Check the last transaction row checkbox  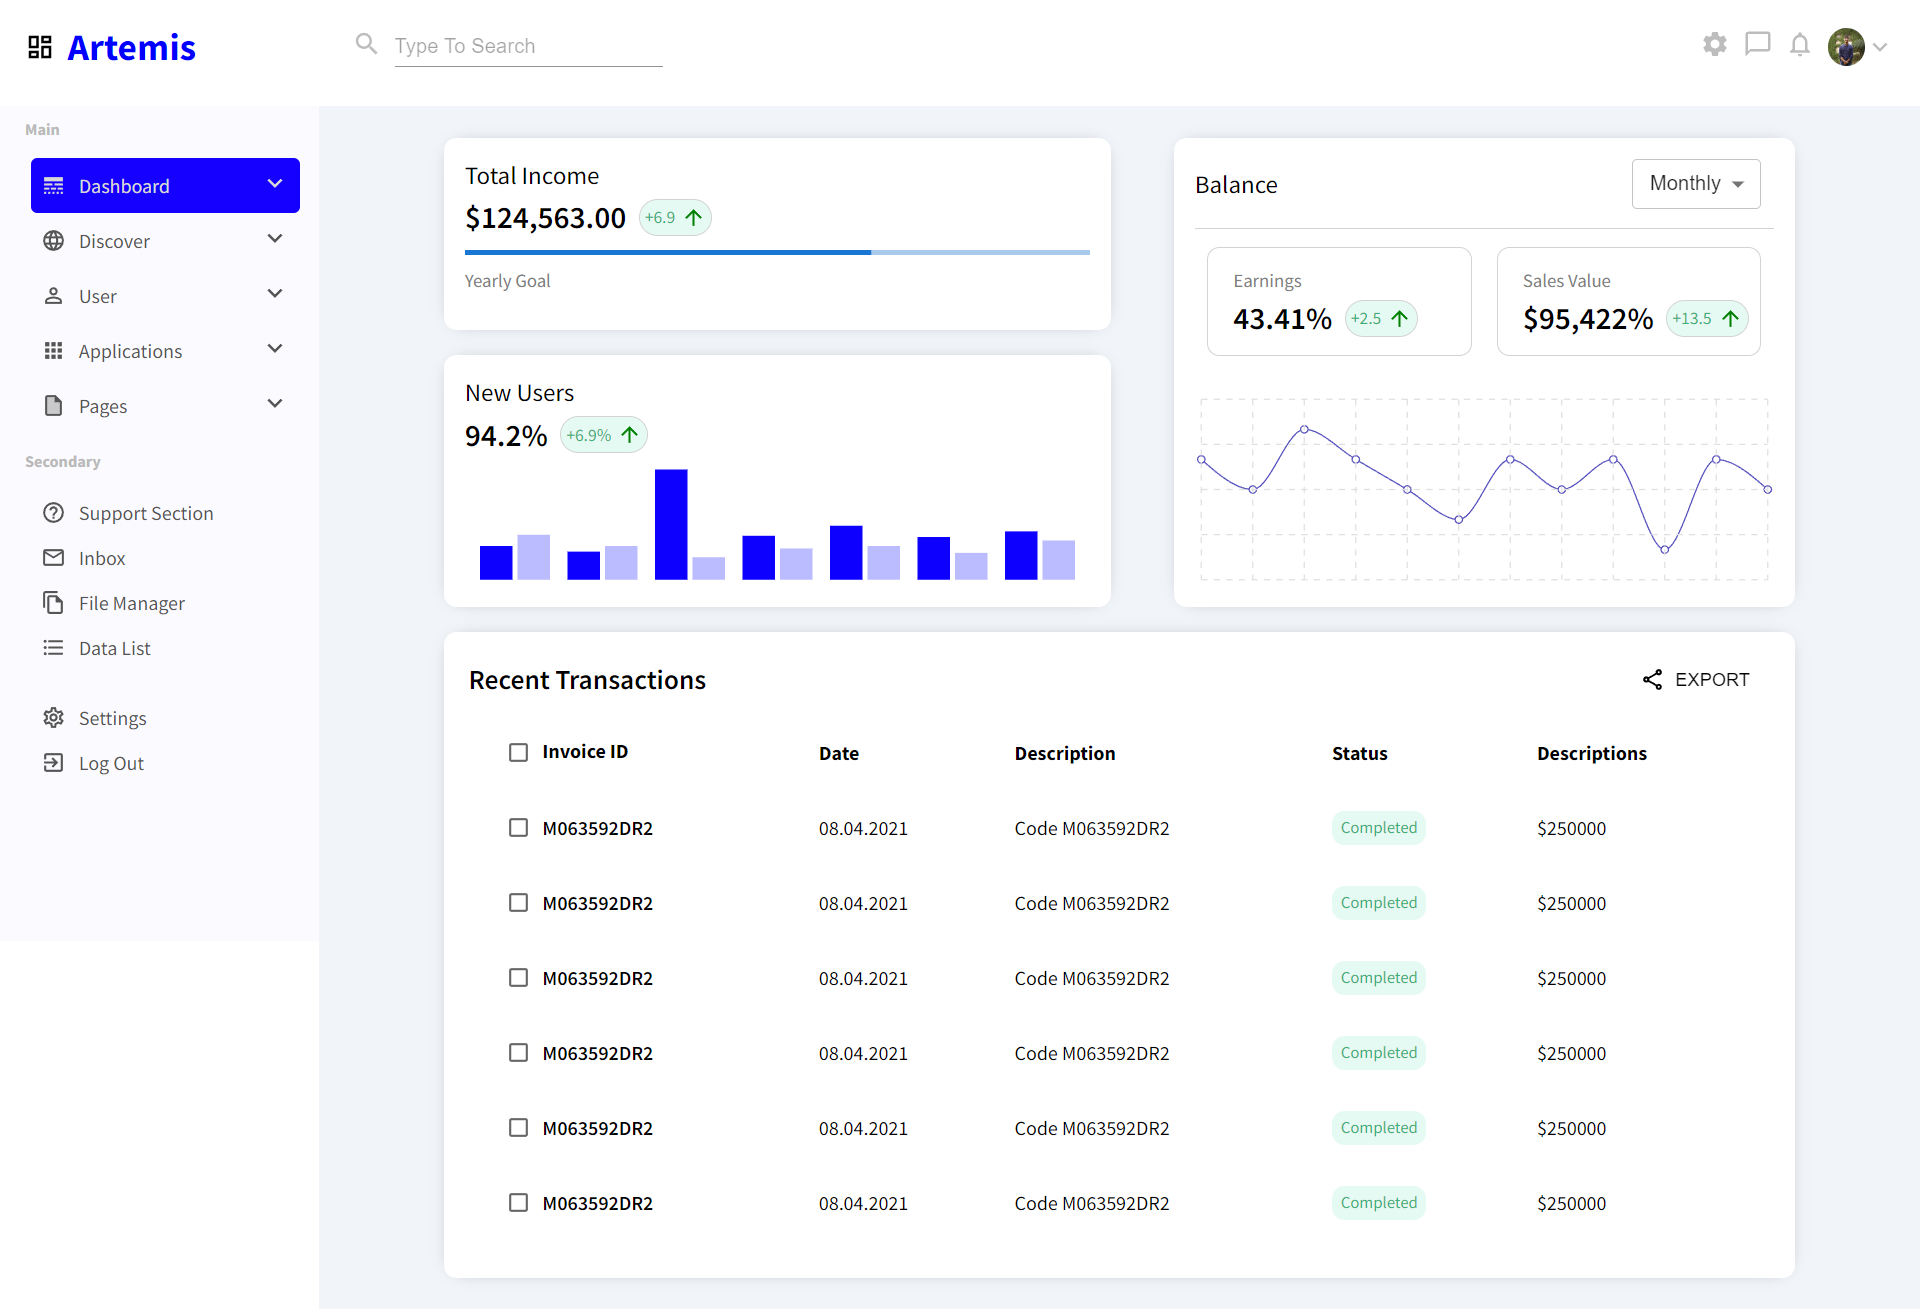[x=518, y=1203]
